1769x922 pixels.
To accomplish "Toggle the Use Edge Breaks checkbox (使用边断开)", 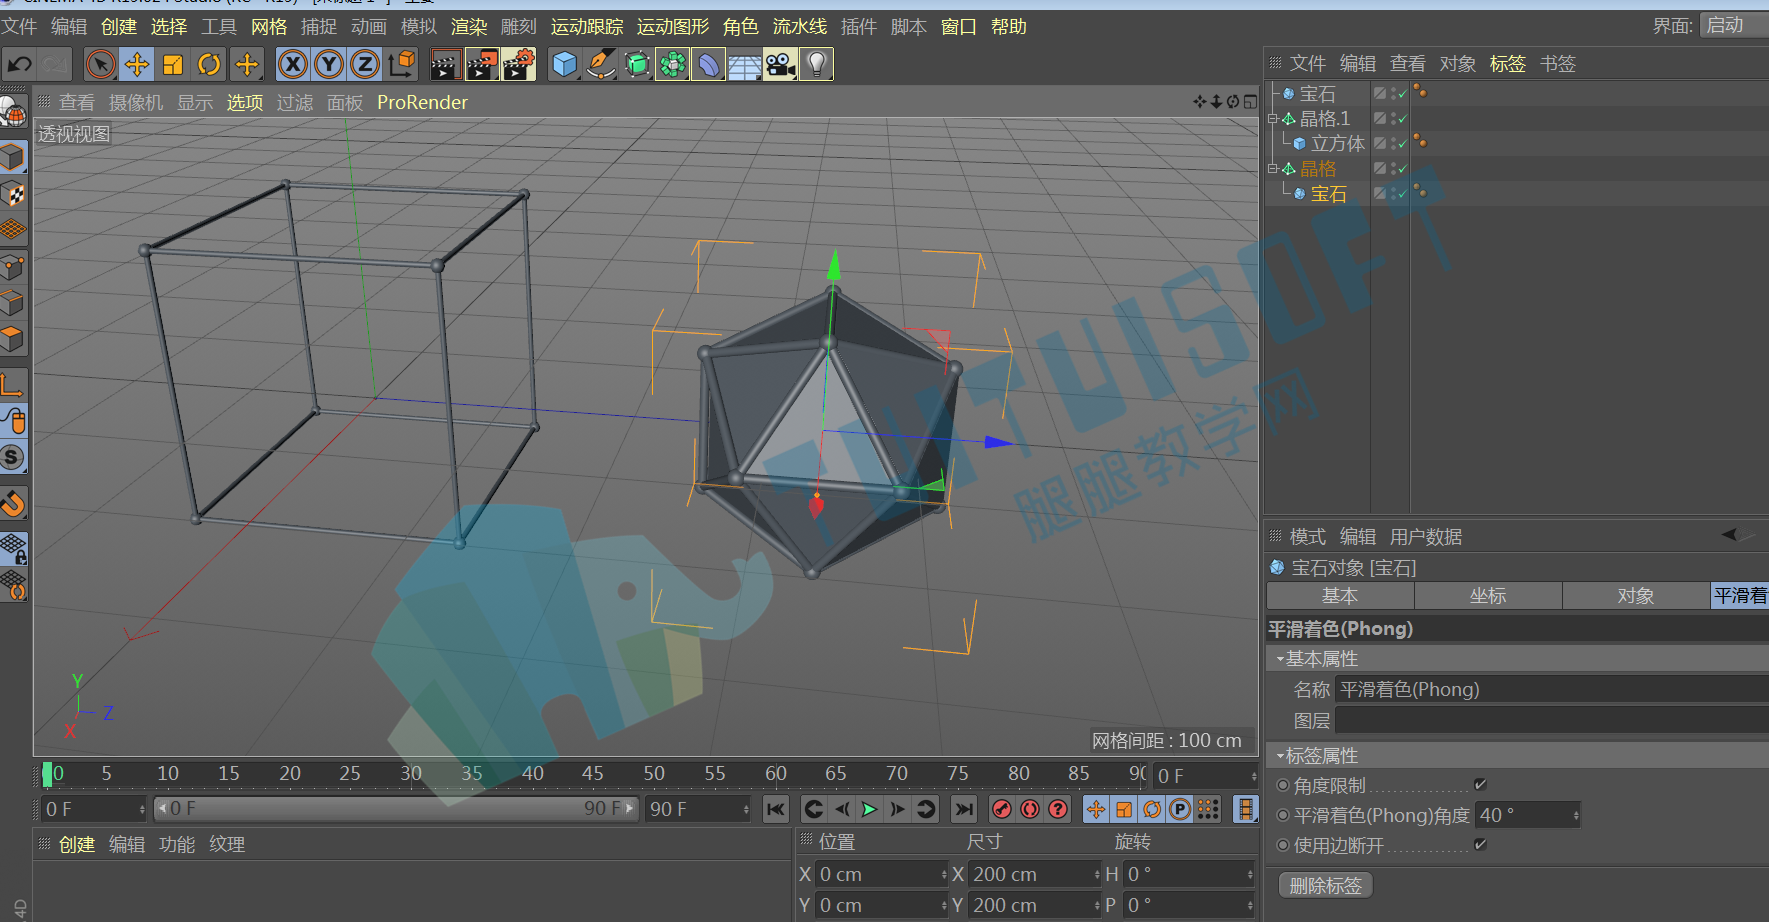I will coord(1480,845).
